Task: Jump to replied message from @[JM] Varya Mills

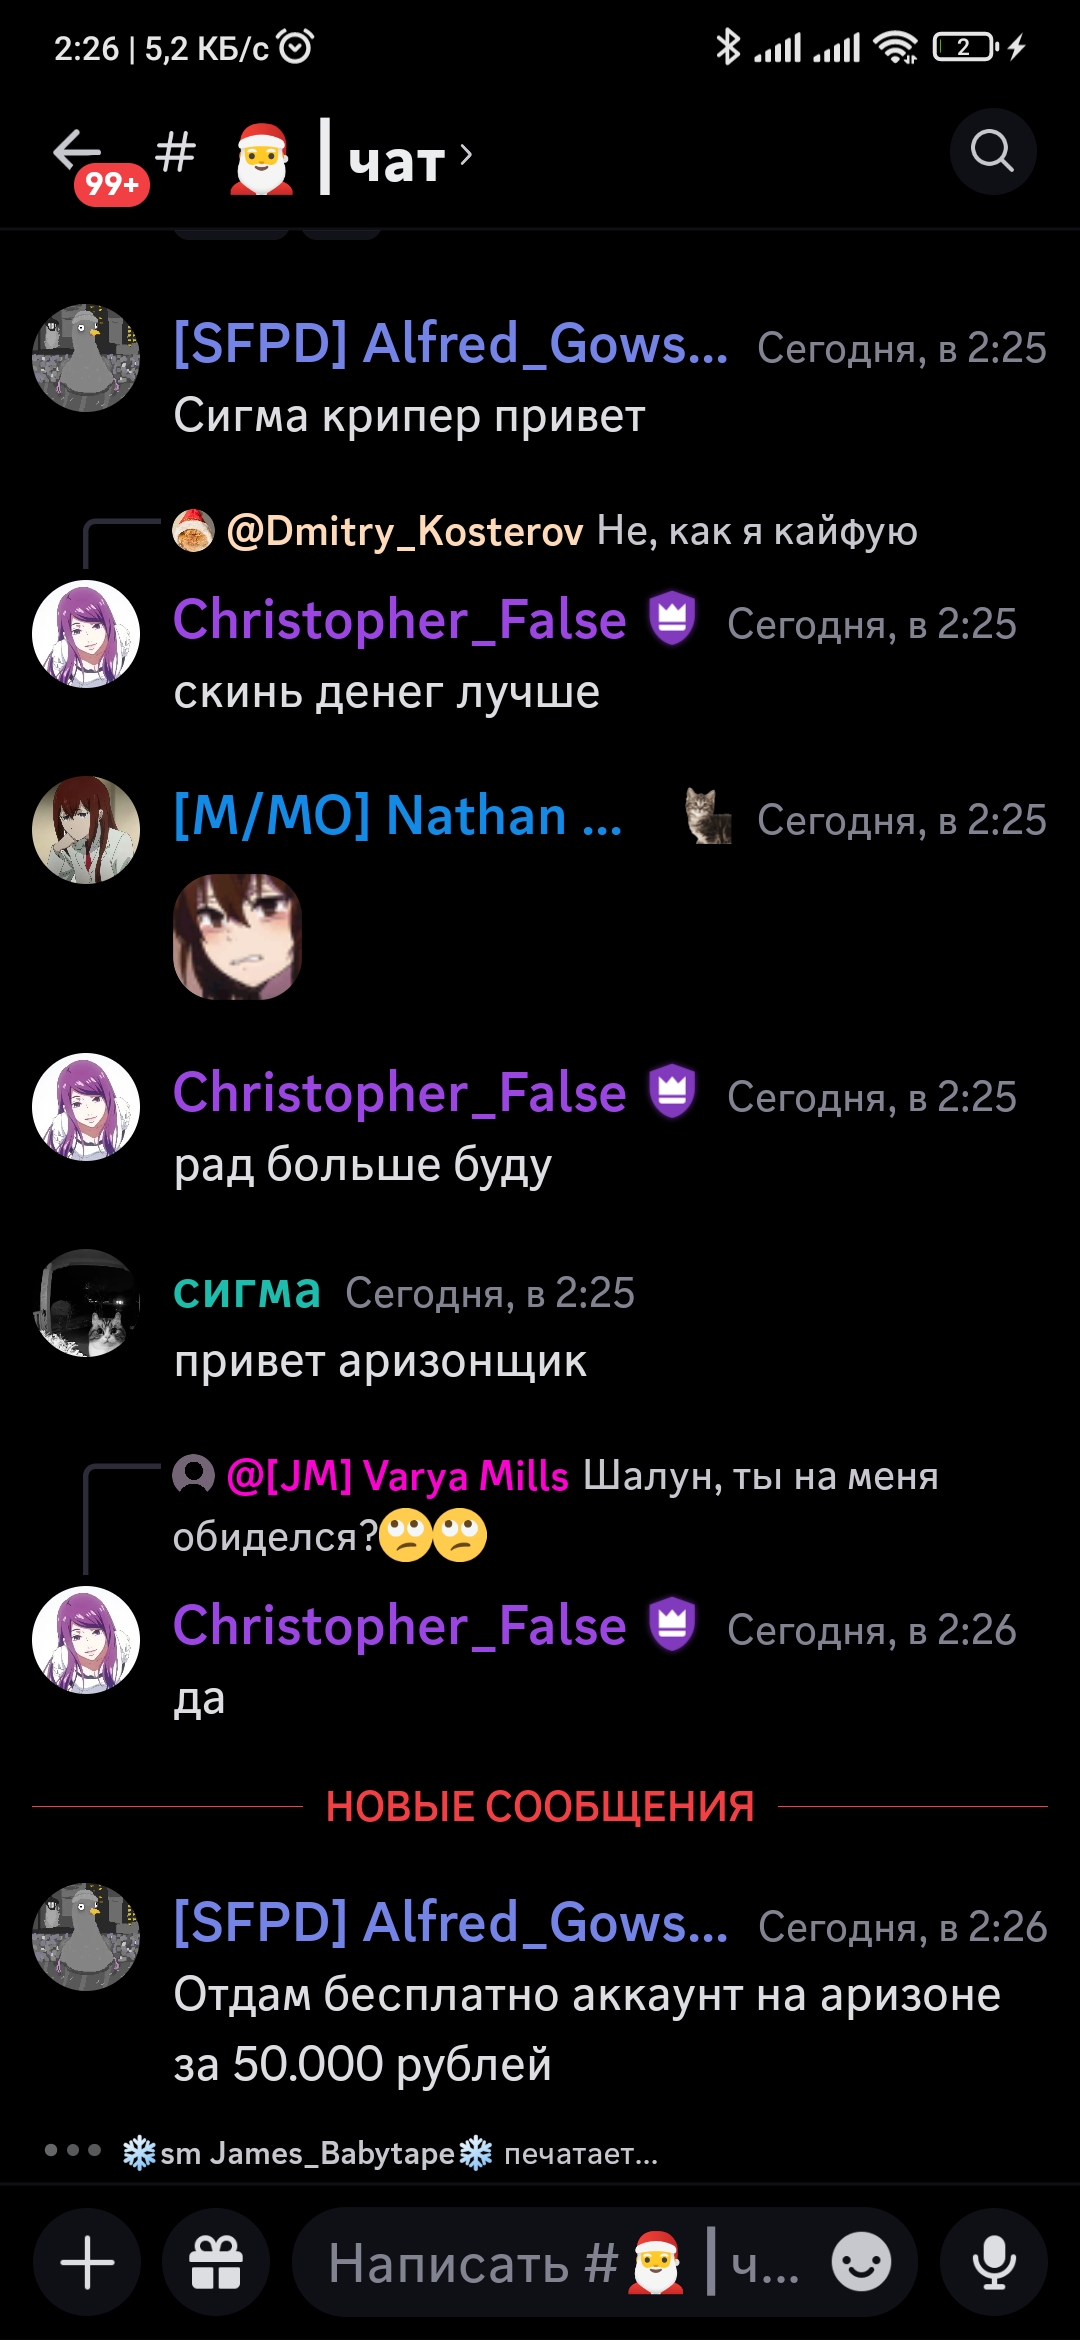Action: pos(556,1506)
